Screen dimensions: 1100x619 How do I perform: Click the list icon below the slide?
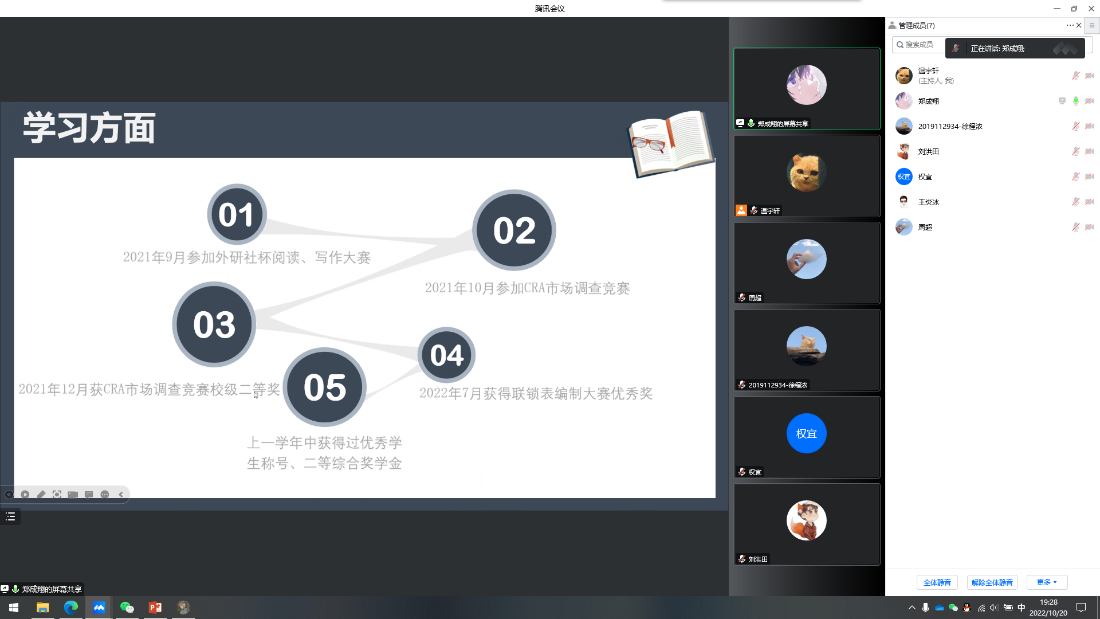[x=11, y=516]
